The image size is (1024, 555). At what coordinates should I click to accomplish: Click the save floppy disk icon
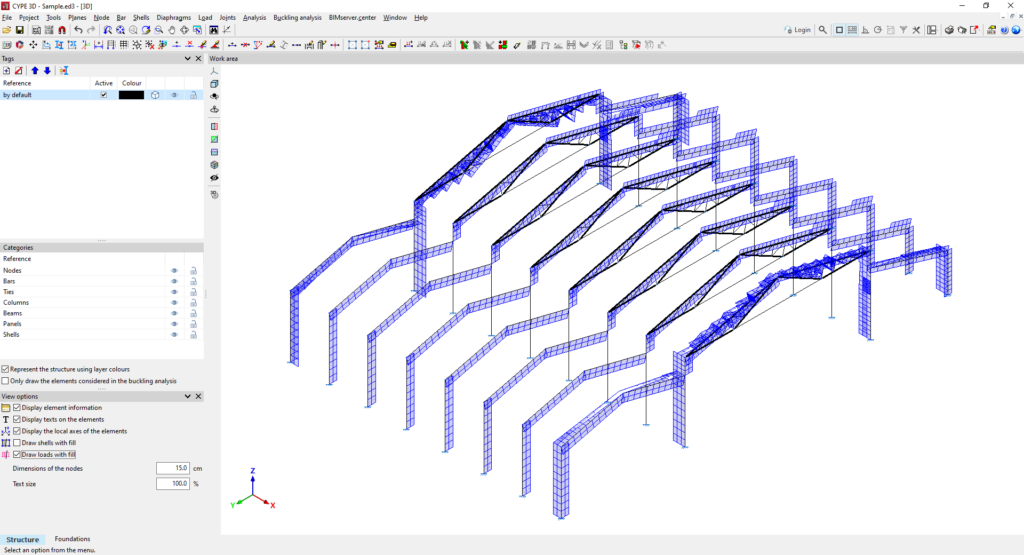(20, 30)
